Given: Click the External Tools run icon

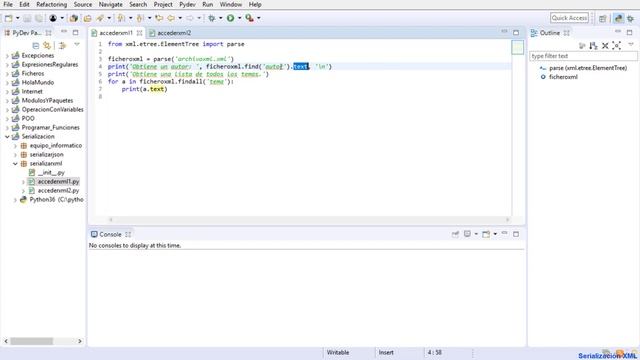Looking at the screenshot, I should click(249, 18).
